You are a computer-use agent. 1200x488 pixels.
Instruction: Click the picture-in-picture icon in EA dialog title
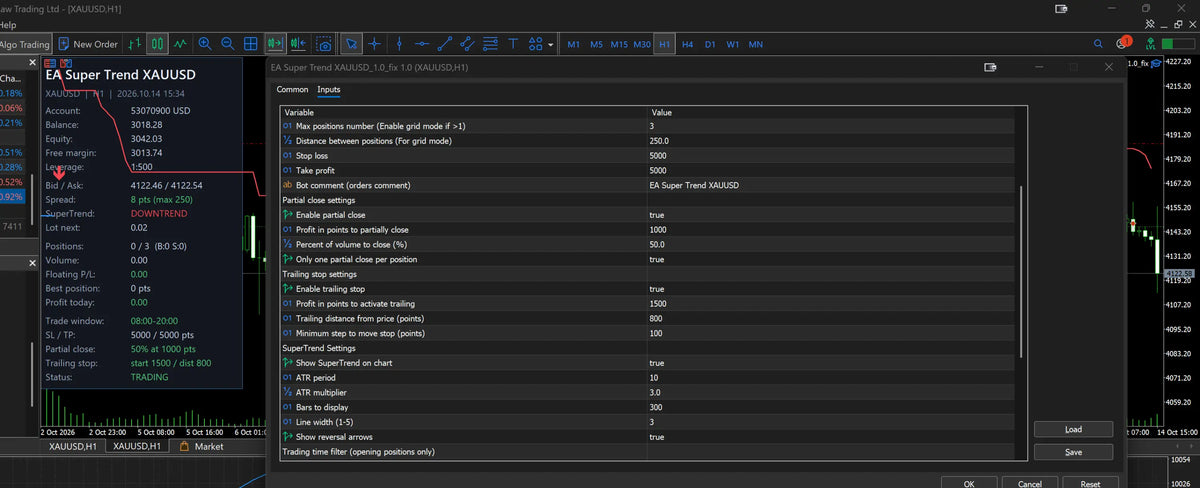[x=991, y=67]
